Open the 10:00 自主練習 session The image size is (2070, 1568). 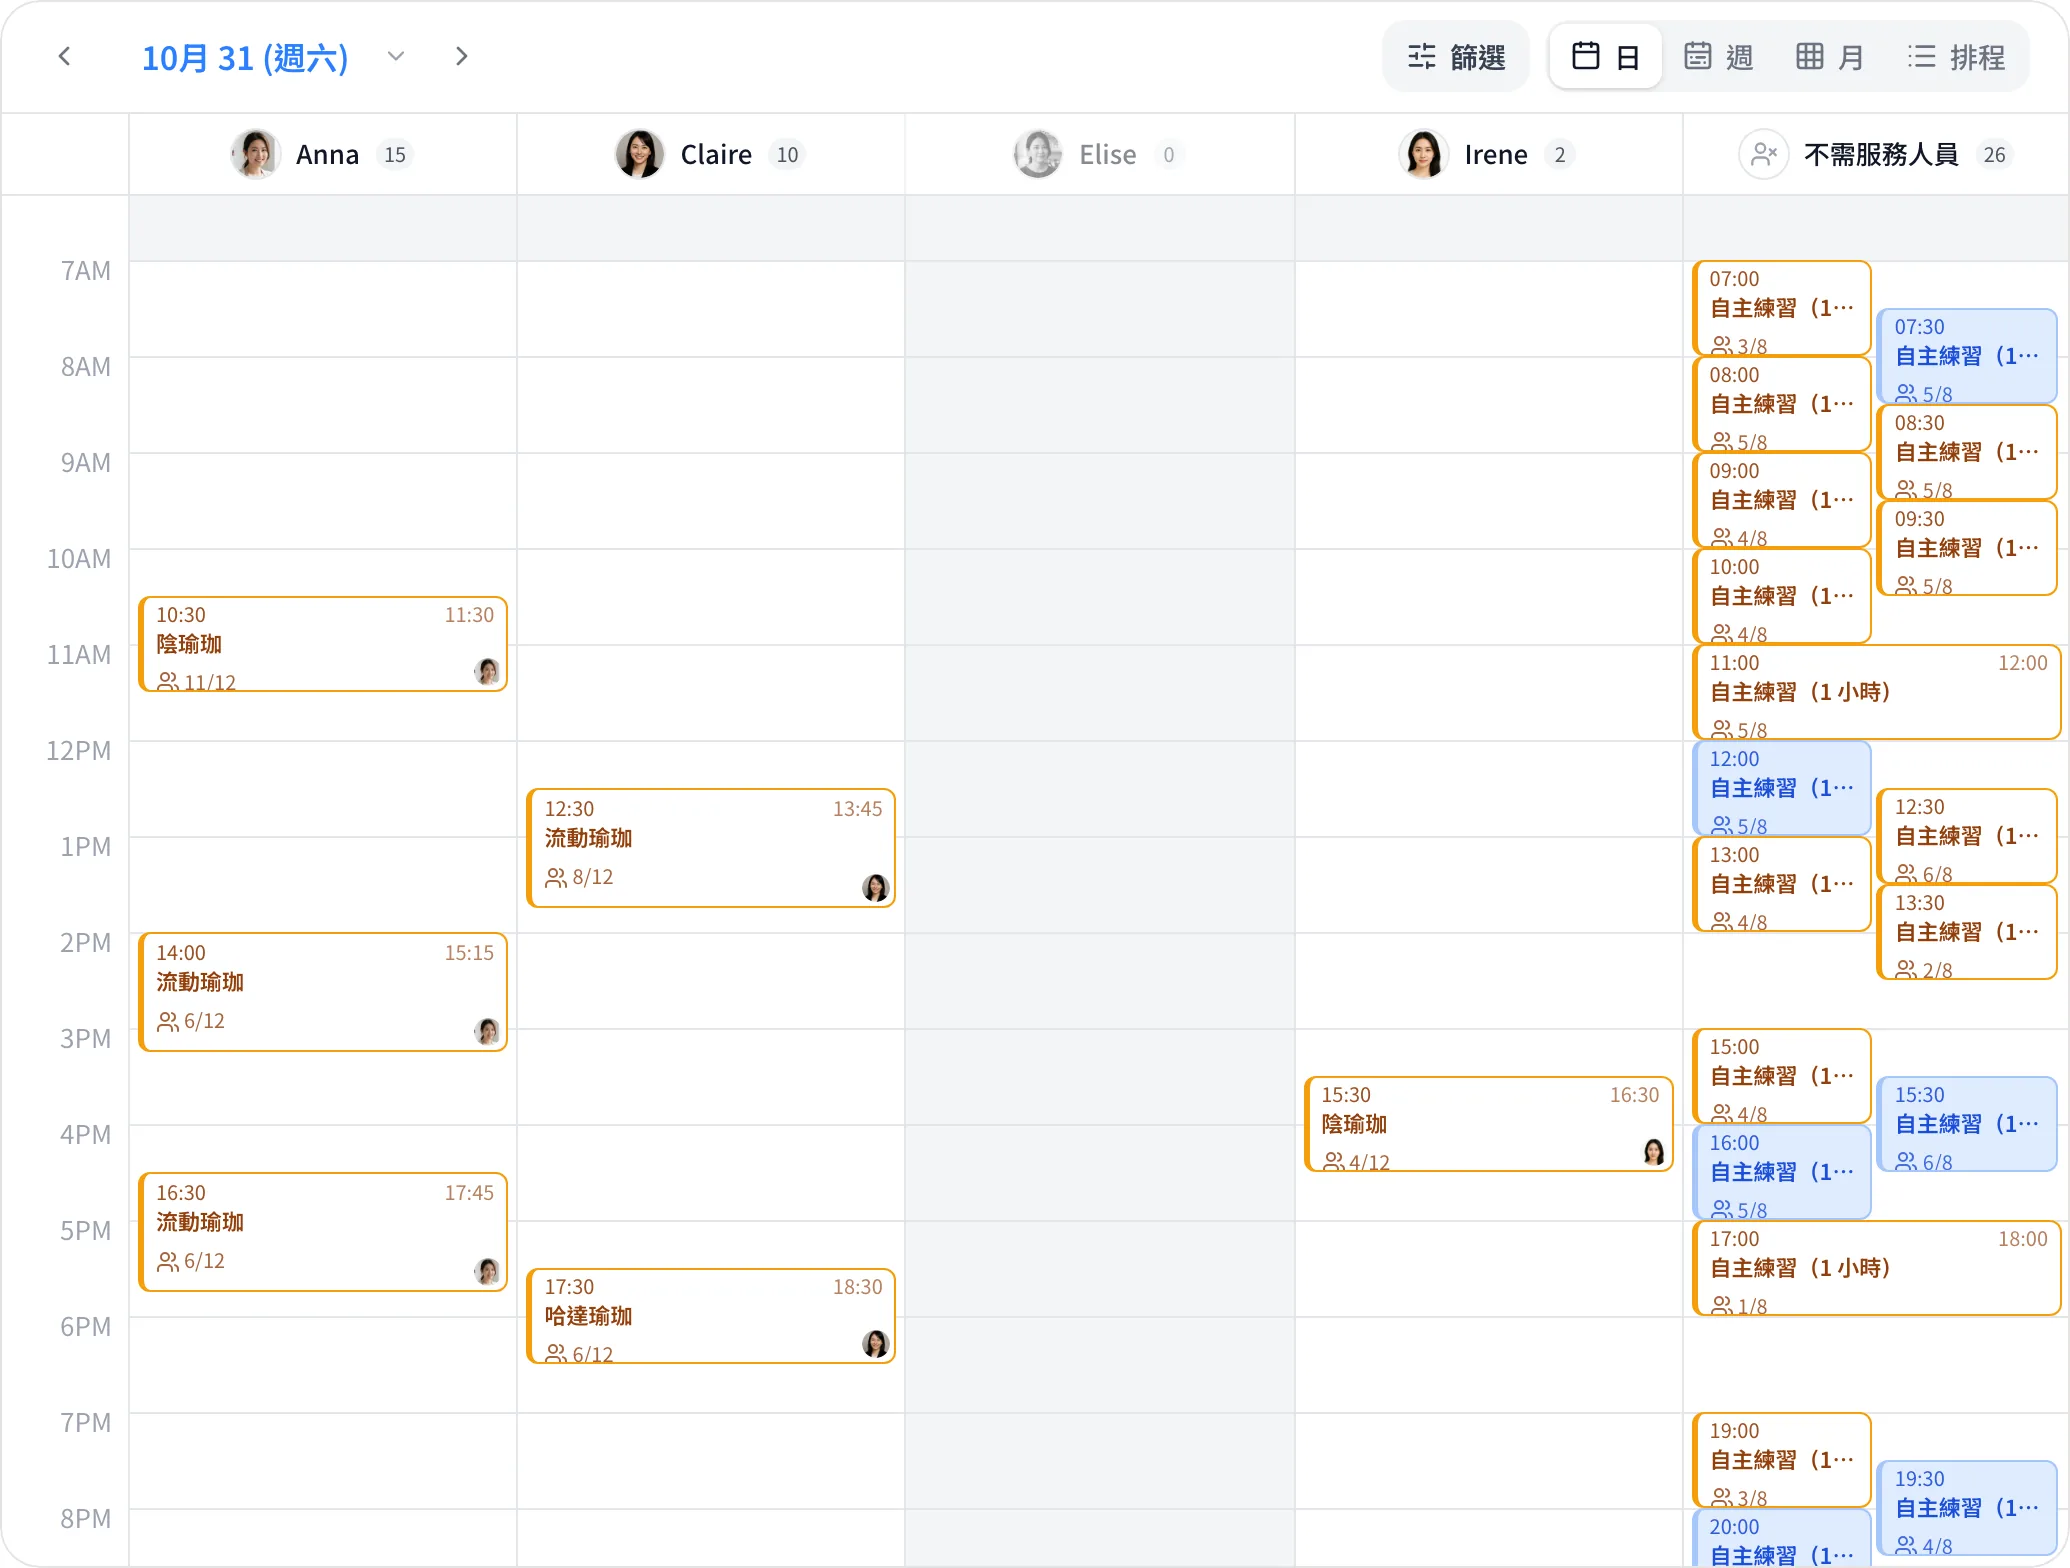coord(1782,596)
